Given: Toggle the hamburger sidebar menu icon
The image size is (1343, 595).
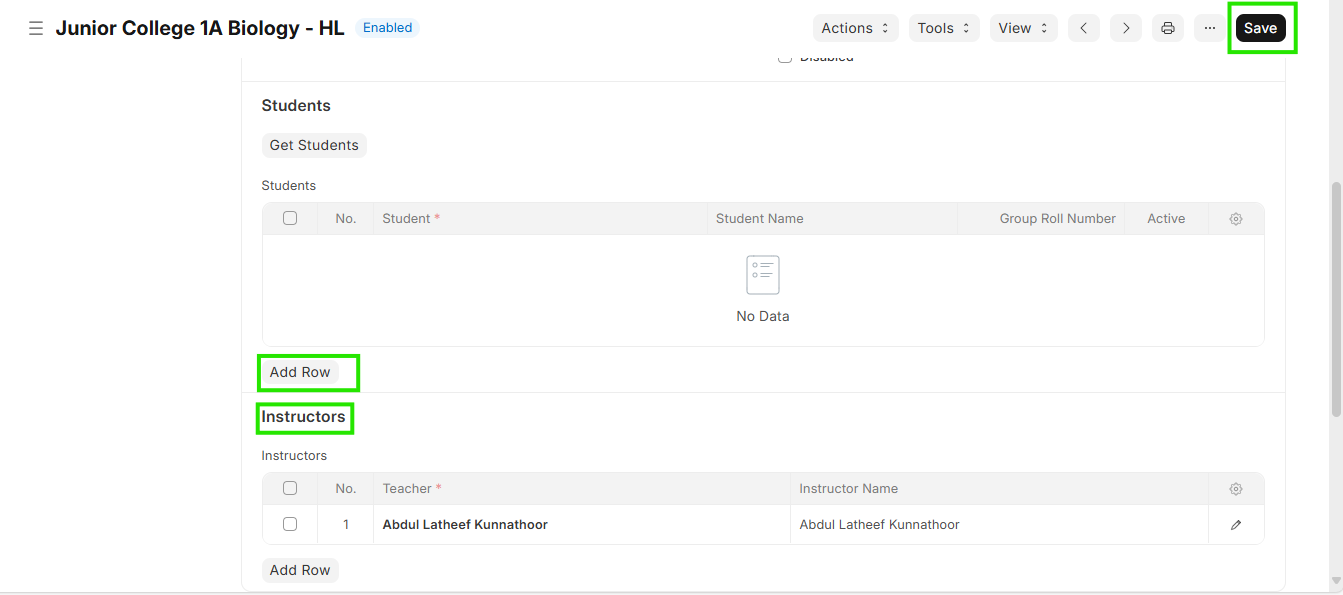Looking at the screenshot, I should pyautogui.click(x=36, y=28).
